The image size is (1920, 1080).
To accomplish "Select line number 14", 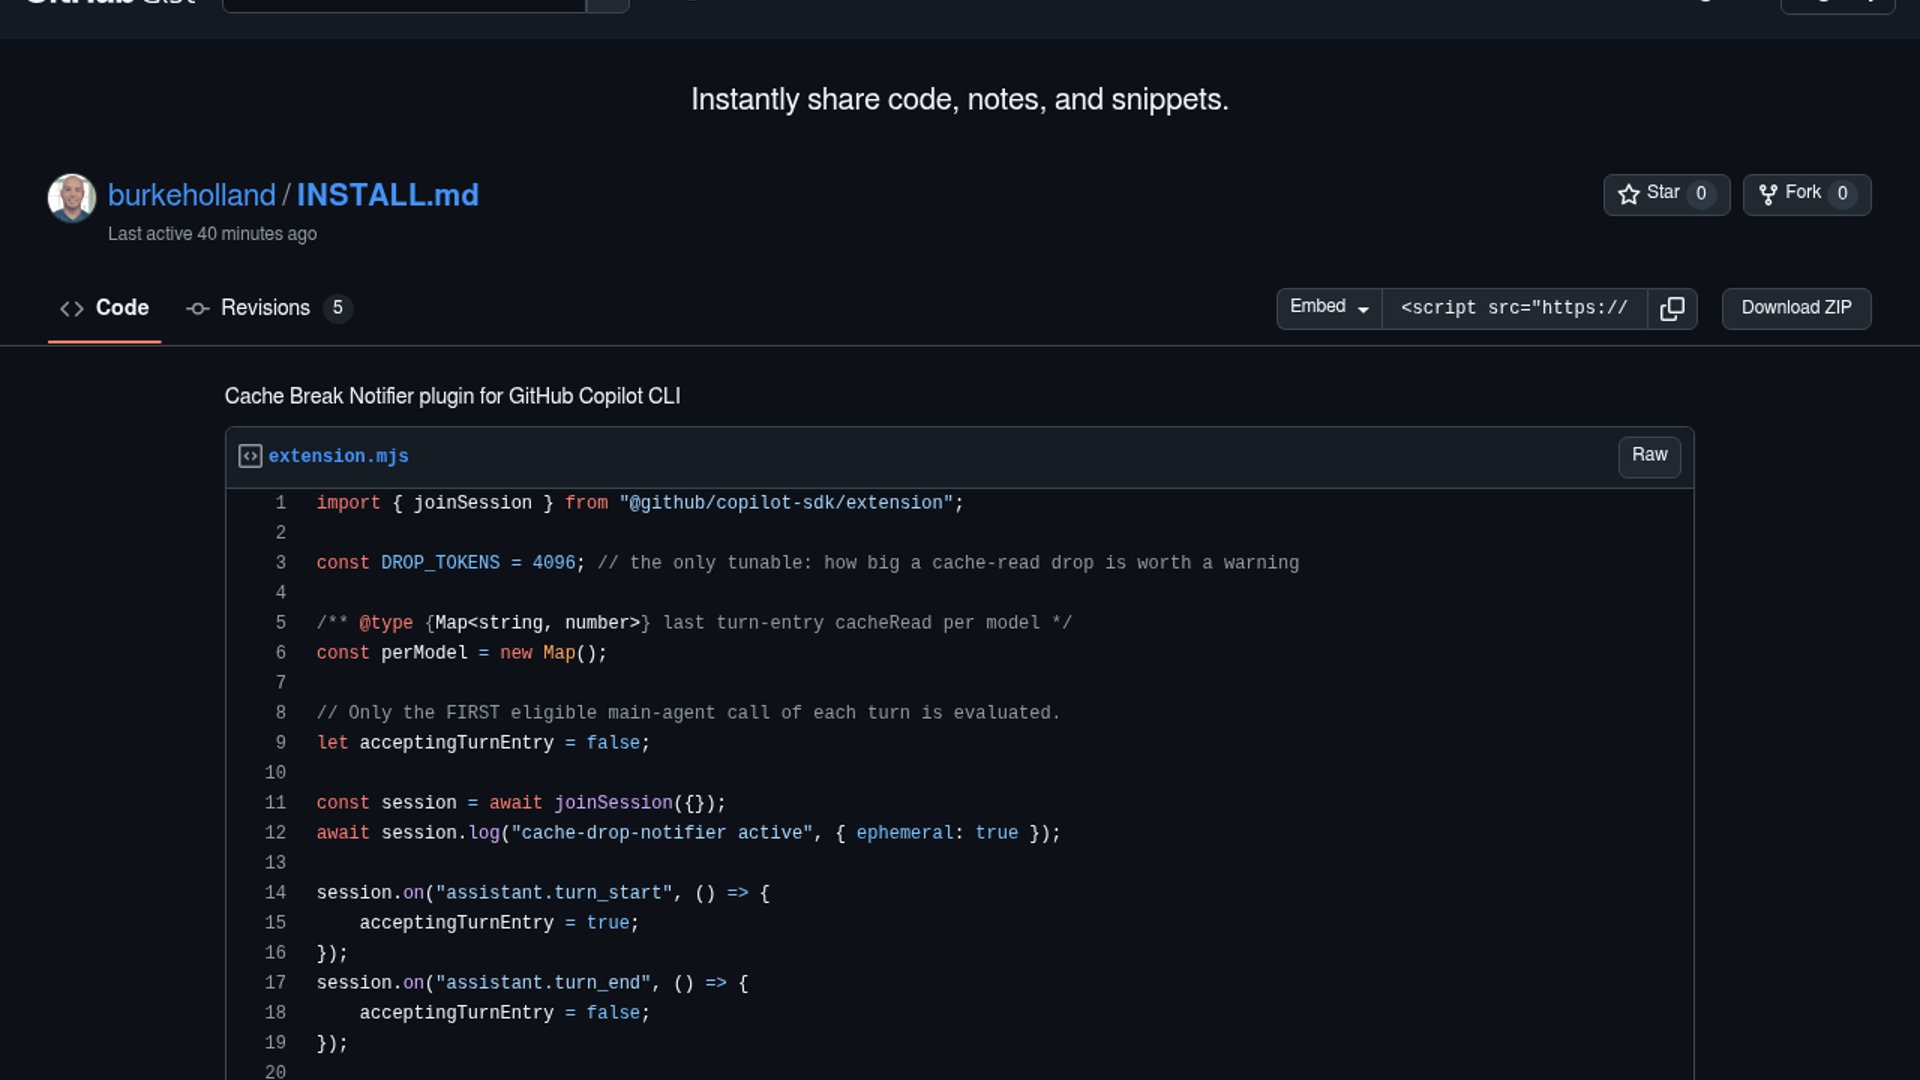I will 275,893.
